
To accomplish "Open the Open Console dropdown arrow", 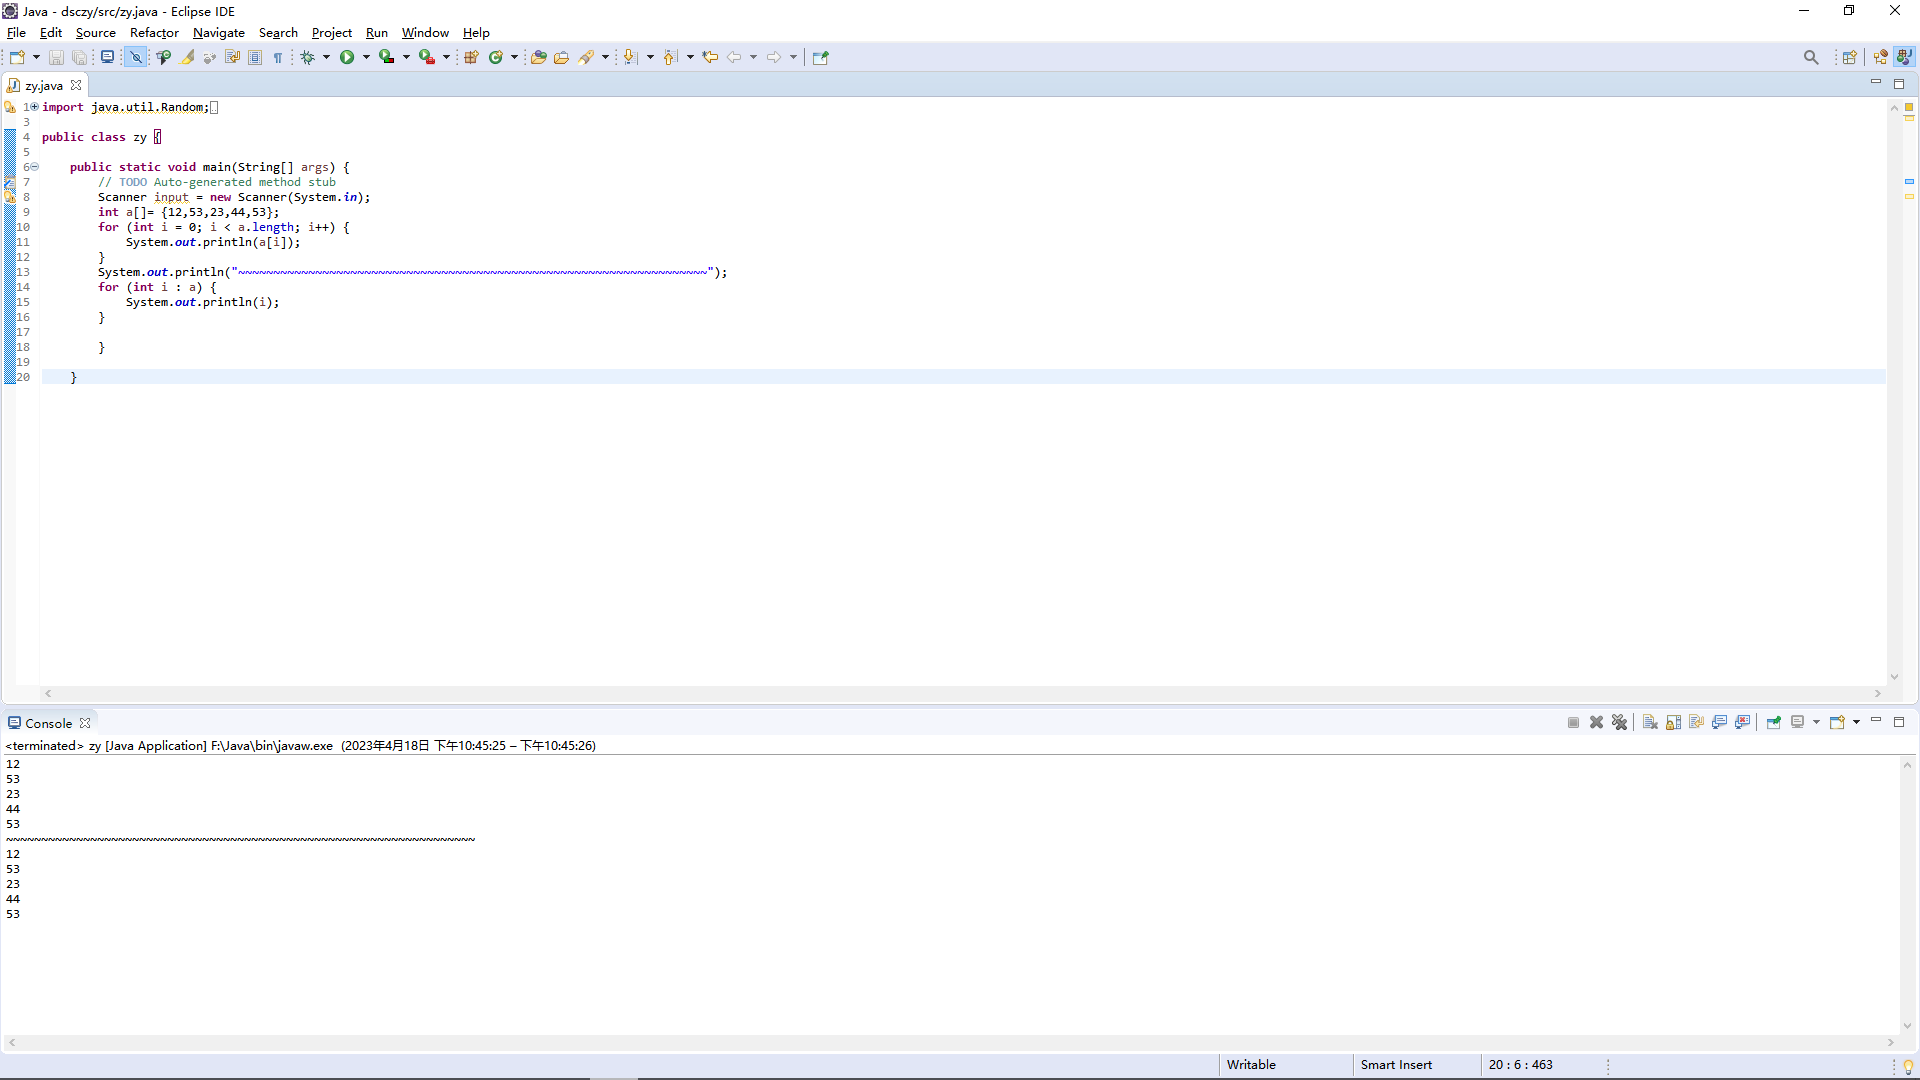I will click(1856, 722).
